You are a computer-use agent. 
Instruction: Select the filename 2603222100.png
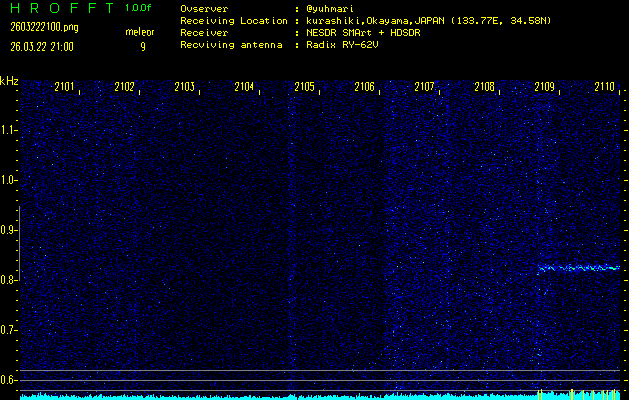click(x=44, y=28)
